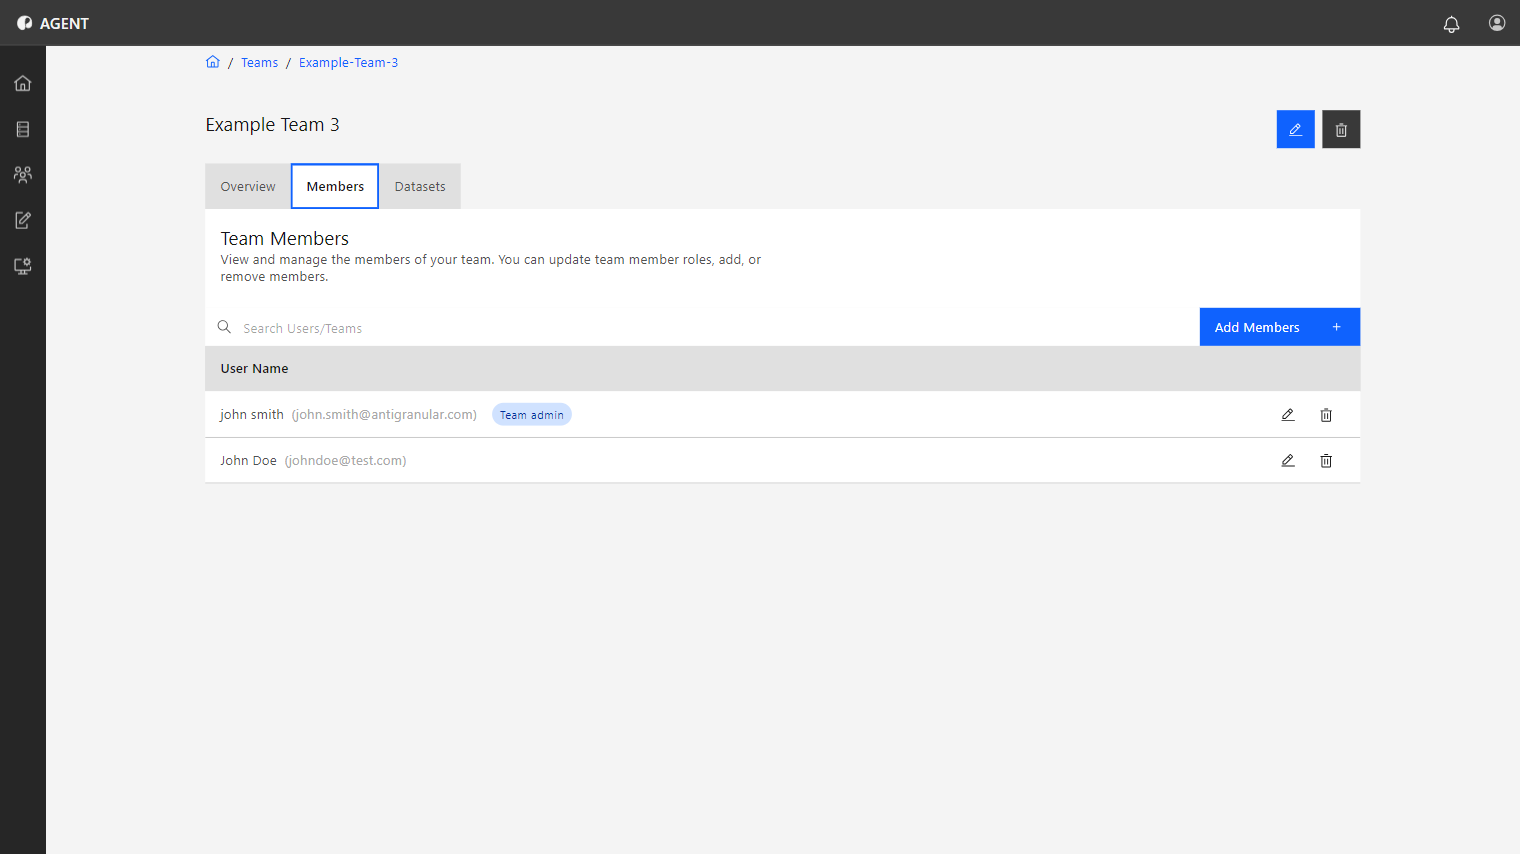Viewport: 1520px width, 854px height.
Task: Edit john smith's member role
Action: pos(1288,415)
